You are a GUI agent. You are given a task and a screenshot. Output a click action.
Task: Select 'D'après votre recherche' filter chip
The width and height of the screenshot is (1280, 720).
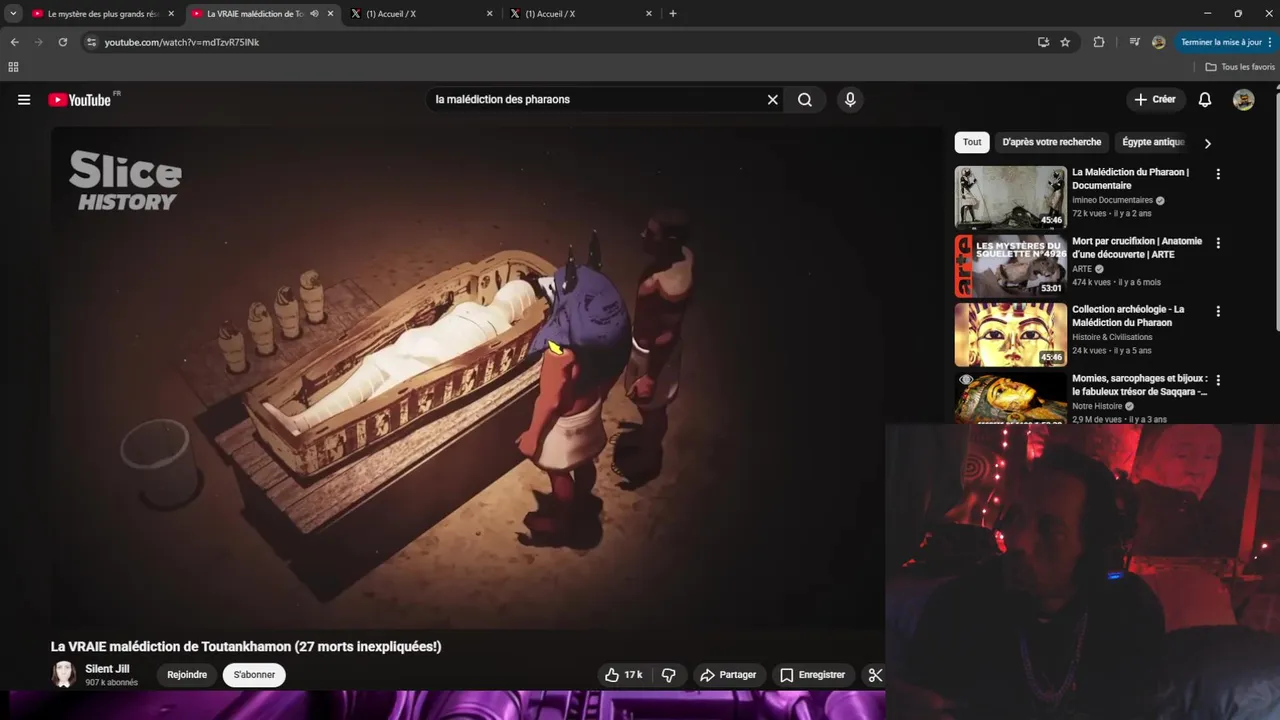[1051, 142]
